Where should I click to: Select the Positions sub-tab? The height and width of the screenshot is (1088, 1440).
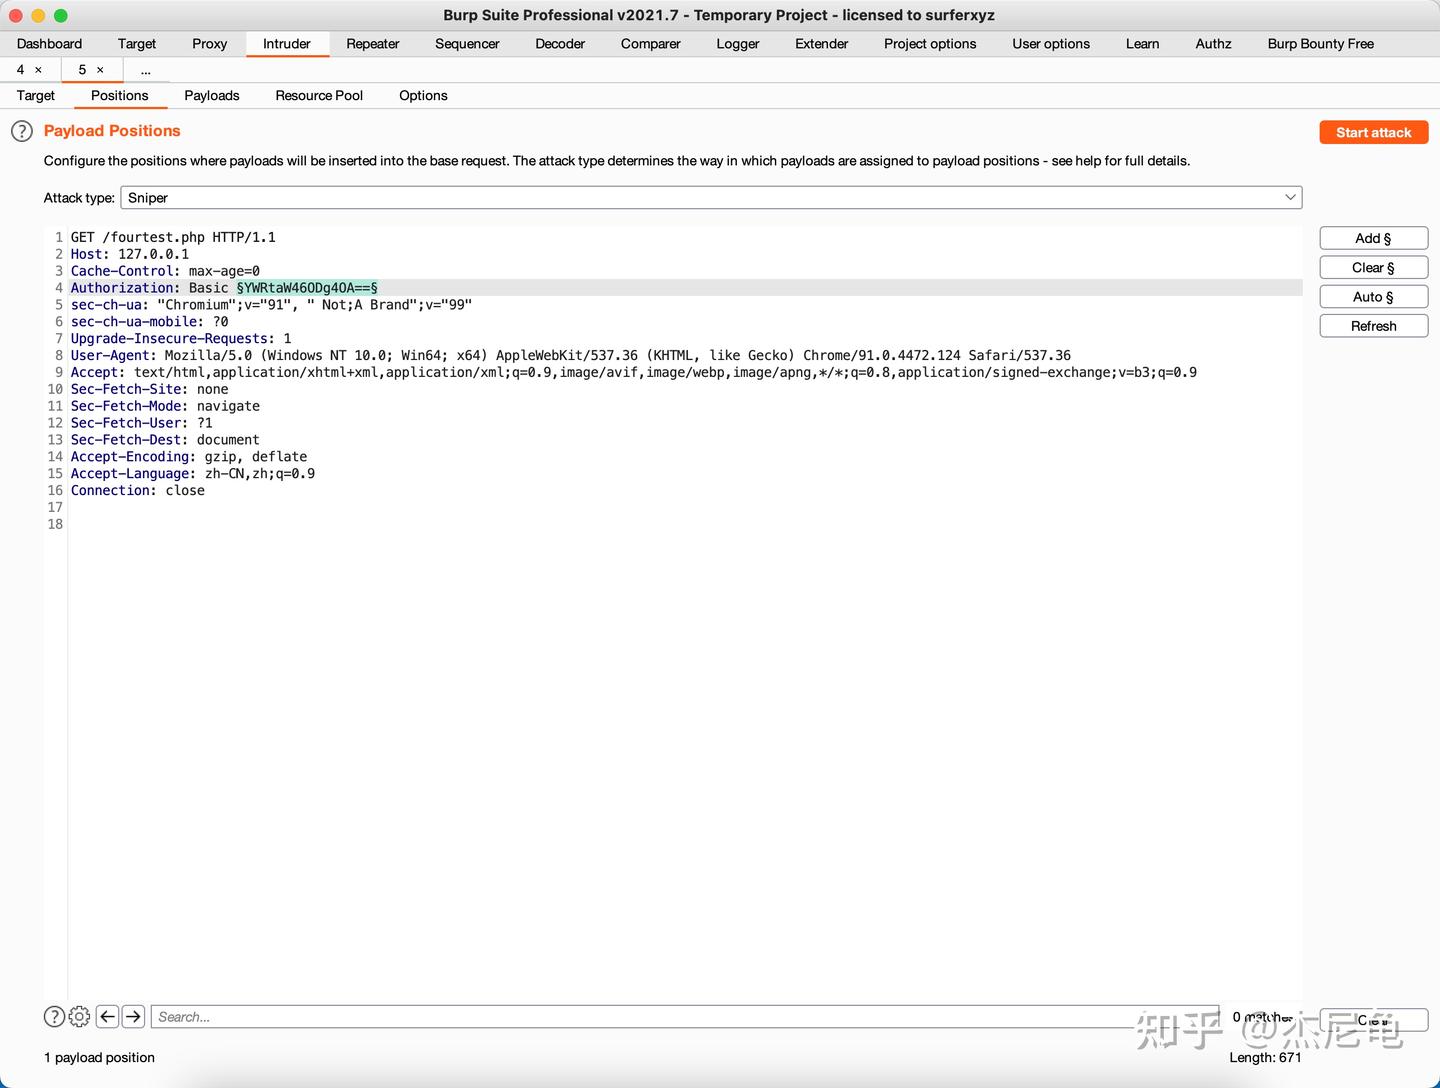(x=120, y=96)
